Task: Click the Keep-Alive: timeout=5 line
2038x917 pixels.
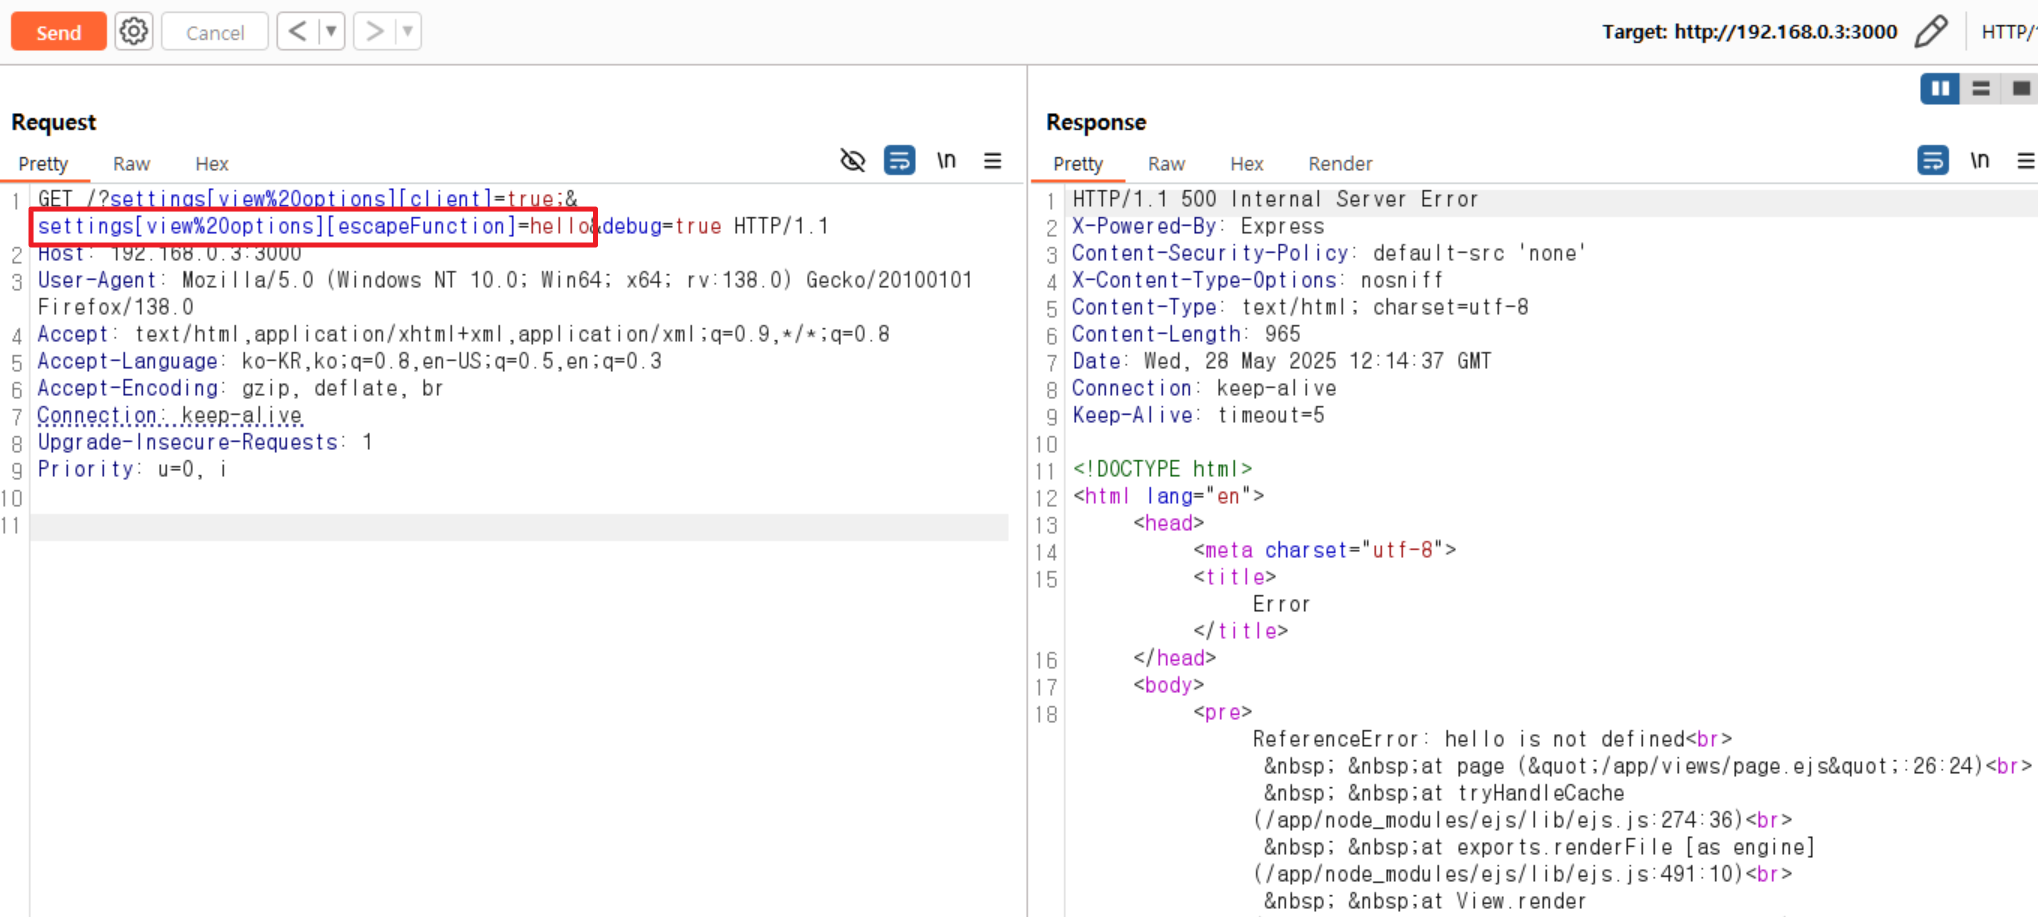Action: point(1198,415)
